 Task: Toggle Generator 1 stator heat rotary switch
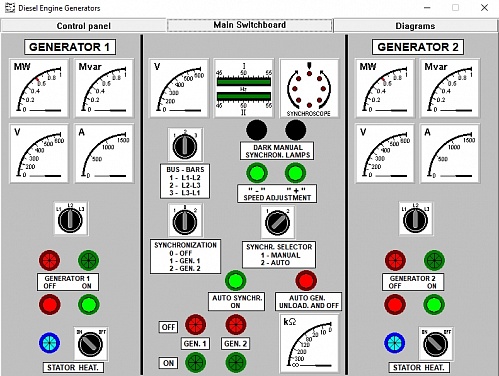pyautogui.click(x=90, y=344)
